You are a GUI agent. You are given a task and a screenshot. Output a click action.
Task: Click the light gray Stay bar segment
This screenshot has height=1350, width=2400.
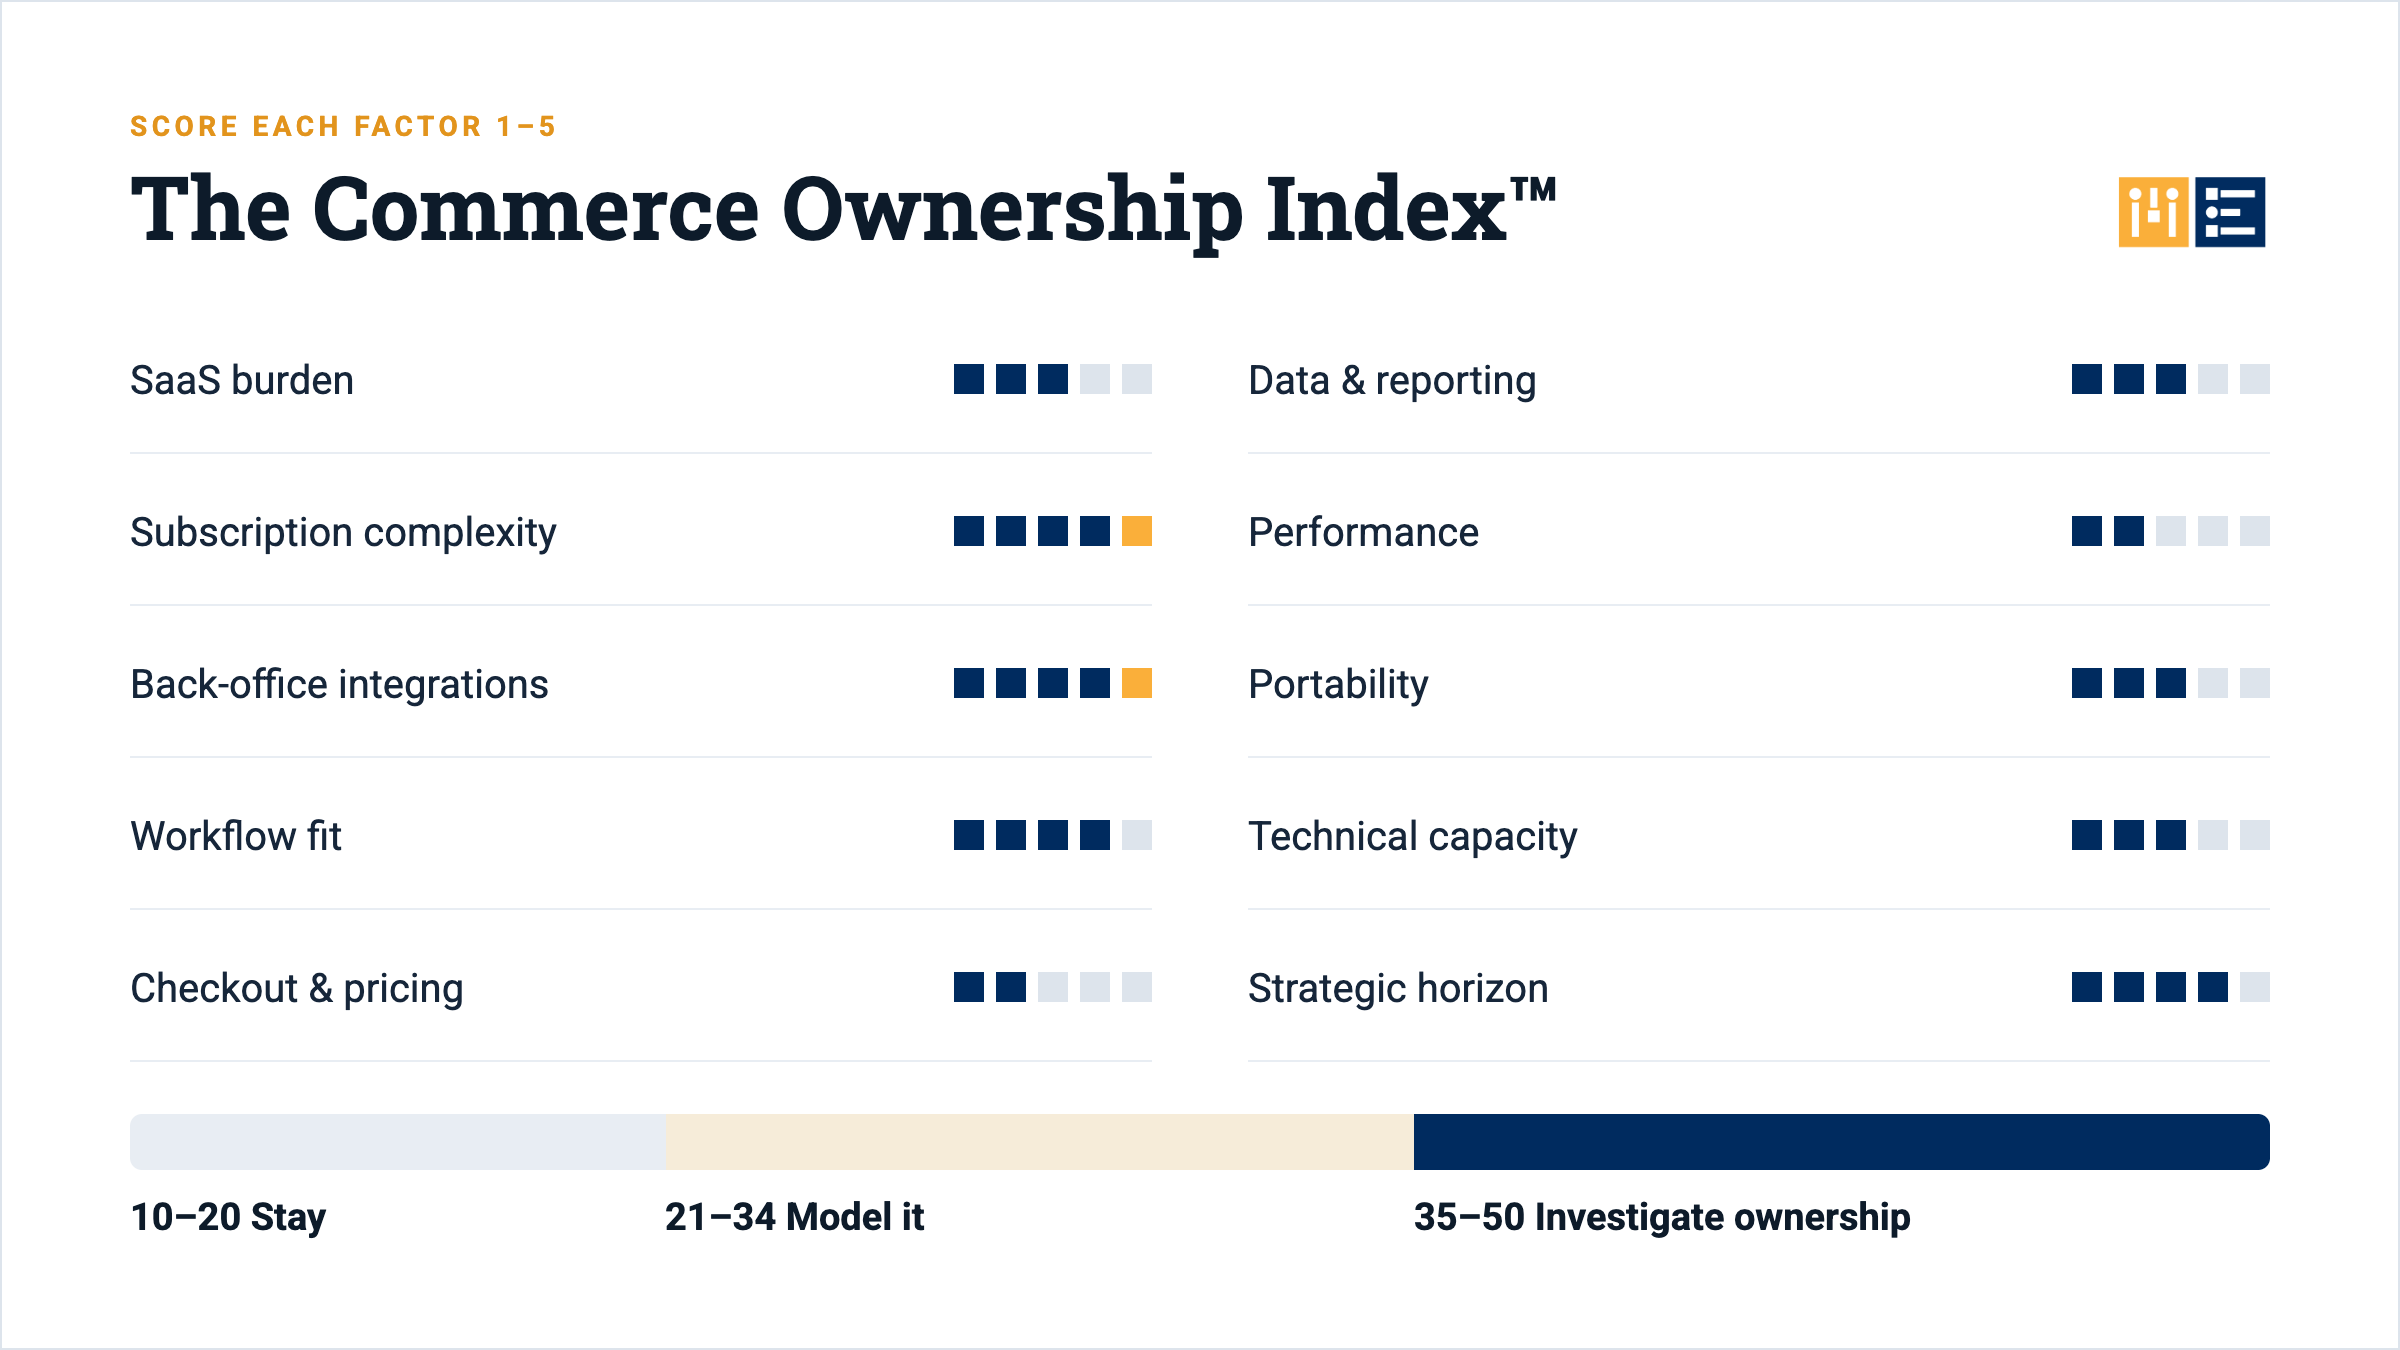tap(398, 1142)
